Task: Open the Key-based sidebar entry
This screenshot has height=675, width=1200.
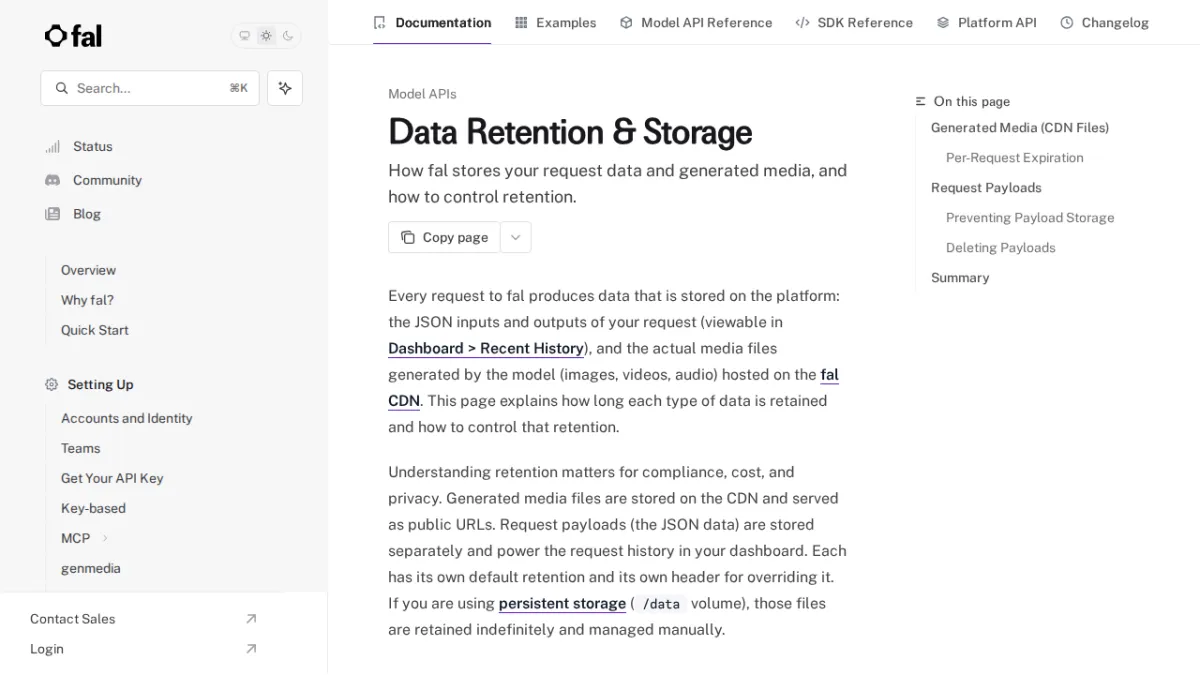Action: click(x=93, y=508)
